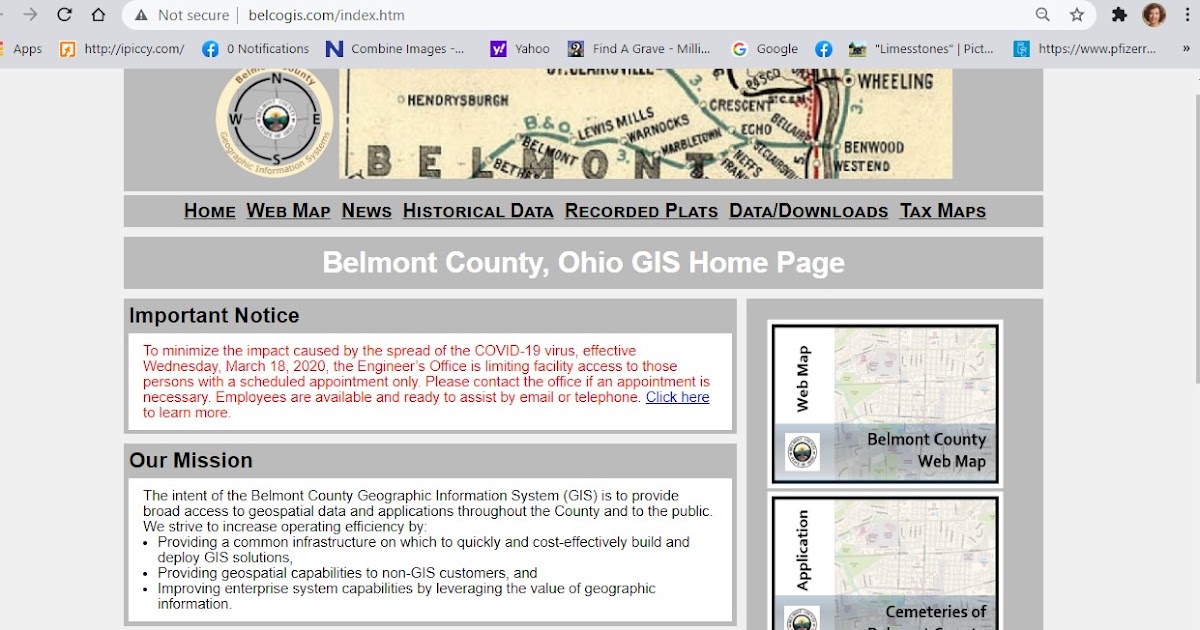The image size is (1200, 630).
Task: Open the Chrome profile avatar
Action: (x=1154, y=15)
